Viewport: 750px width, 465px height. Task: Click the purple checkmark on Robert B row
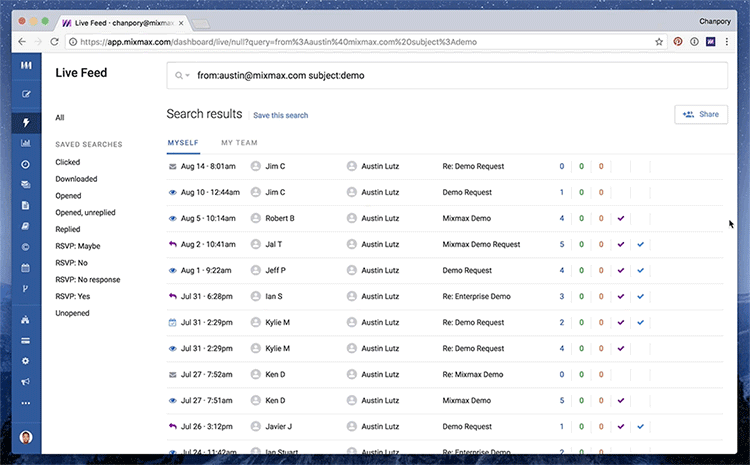pyautogui.click(x=621, y=218)
